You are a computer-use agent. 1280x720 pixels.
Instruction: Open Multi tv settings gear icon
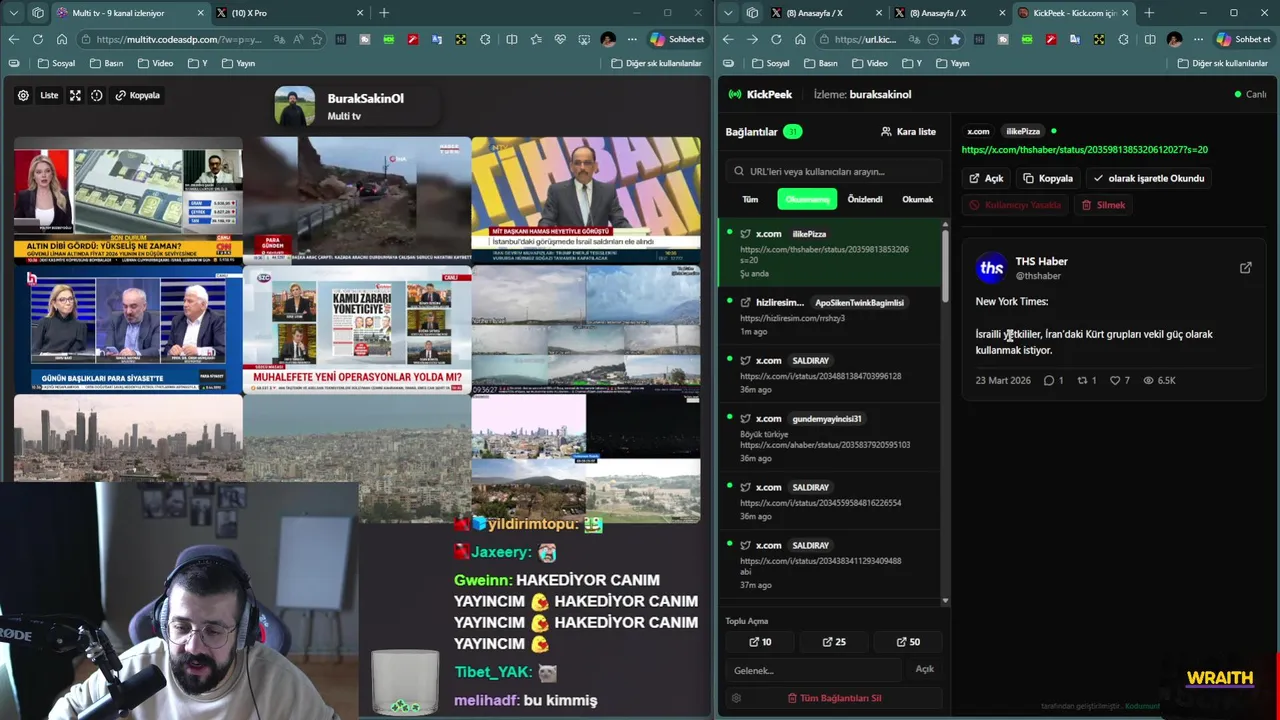point(23,95)
